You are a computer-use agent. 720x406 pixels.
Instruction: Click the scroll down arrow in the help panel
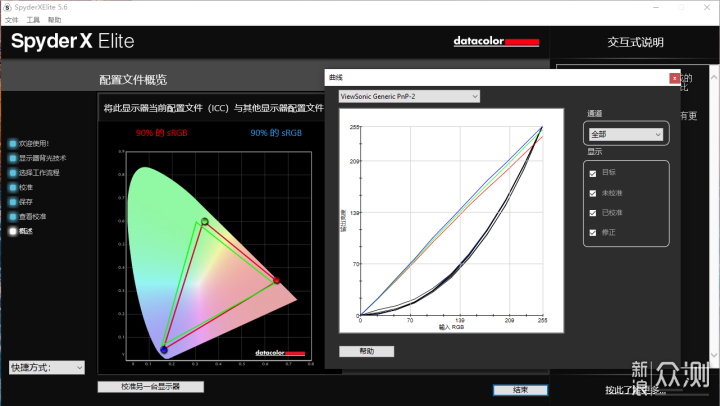714,355
